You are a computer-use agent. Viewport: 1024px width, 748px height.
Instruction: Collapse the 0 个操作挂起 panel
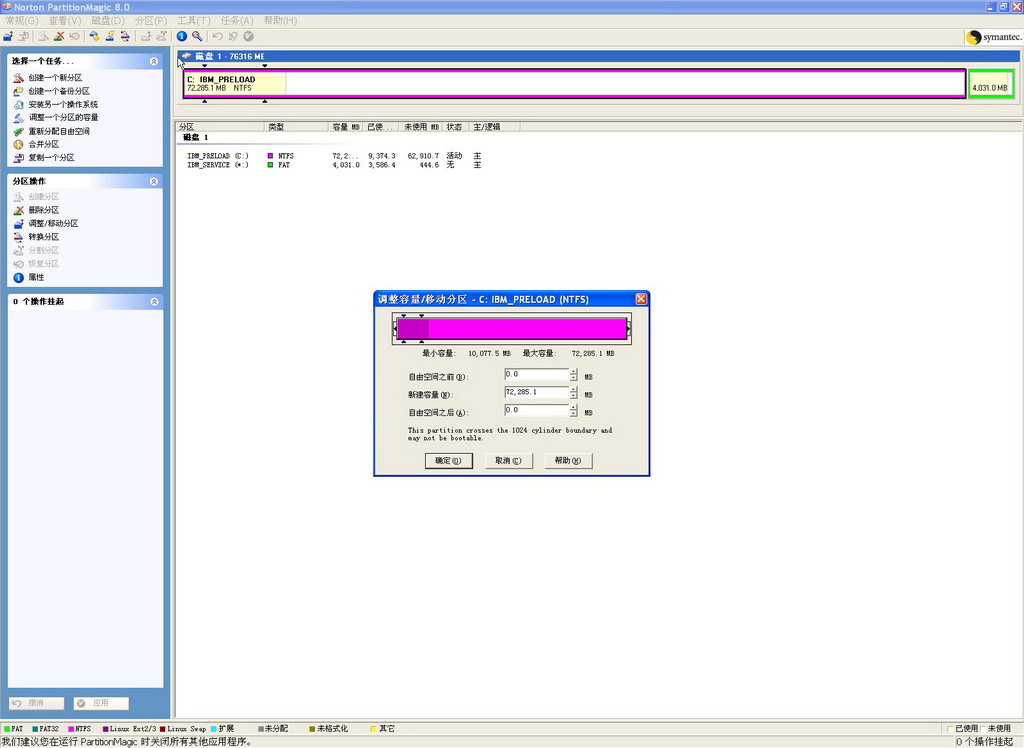point(154,301)
